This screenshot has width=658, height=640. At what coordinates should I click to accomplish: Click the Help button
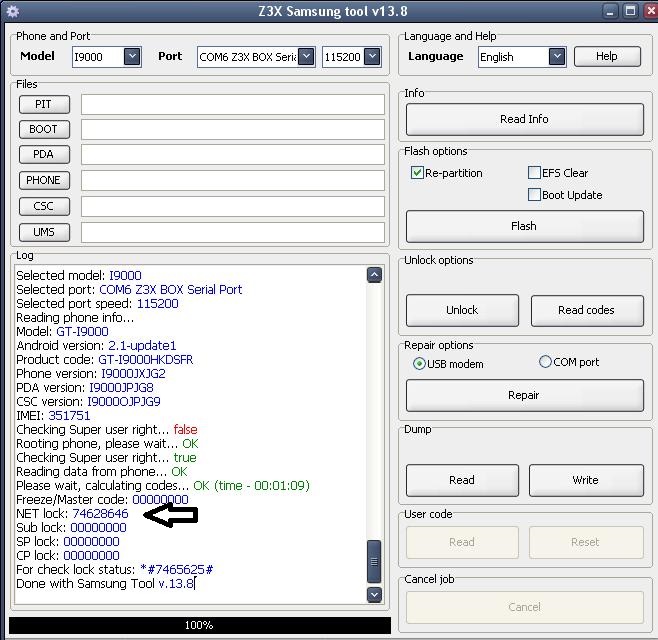click(x=607, y=56)
